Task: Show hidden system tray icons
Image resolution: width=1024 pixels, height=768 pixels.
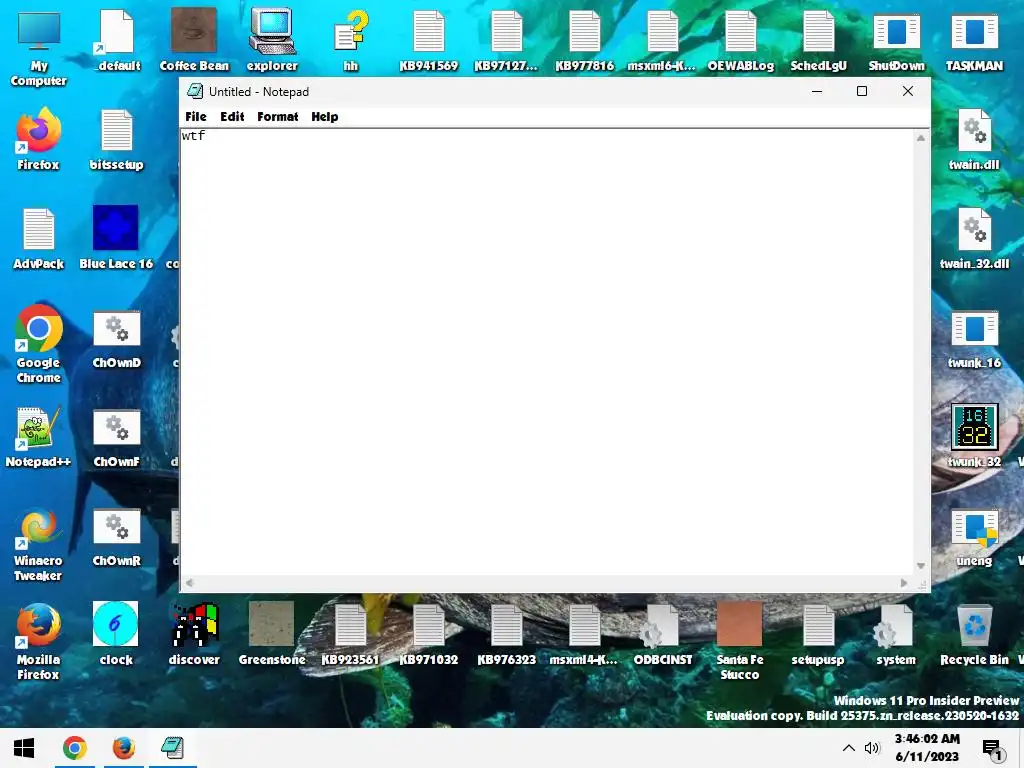Action: click(x=848, y=748)
